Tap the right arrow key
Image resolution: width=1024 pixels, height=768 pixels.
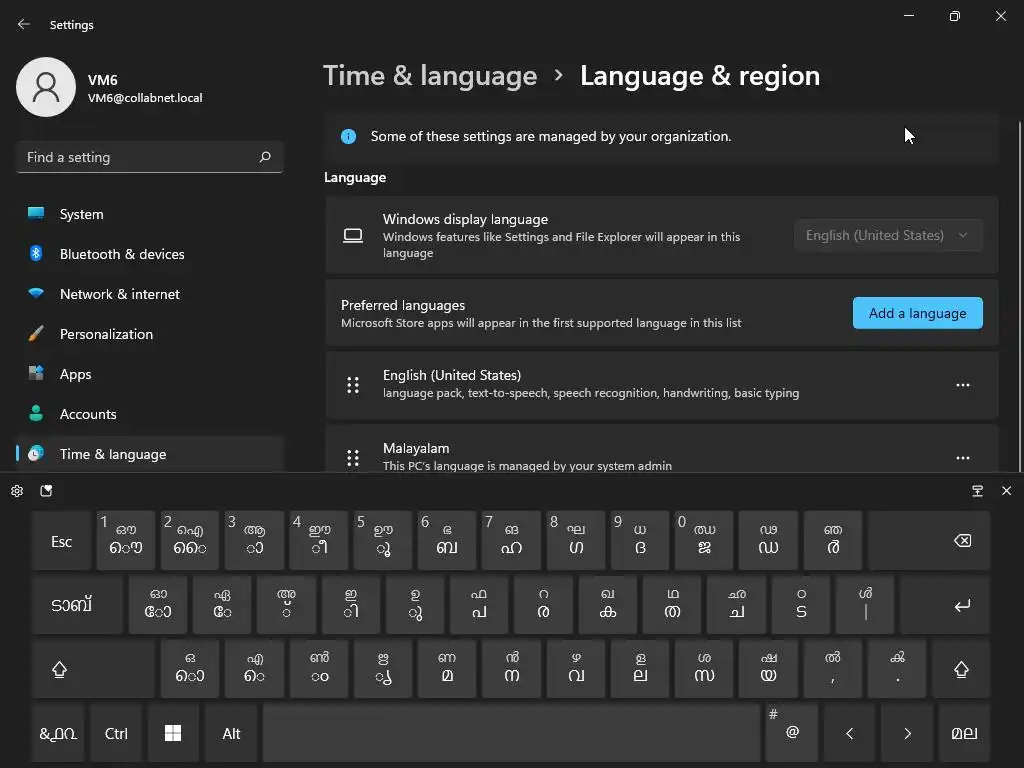907,733
